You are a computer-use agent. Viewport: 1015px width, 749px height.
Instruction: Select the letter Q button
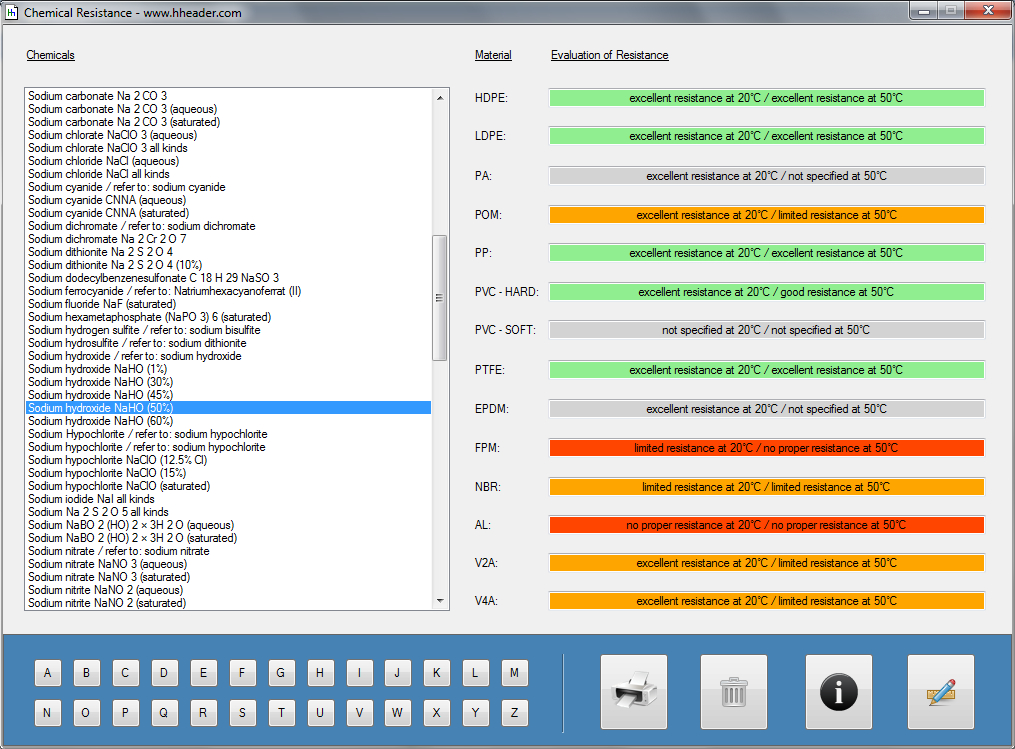[x=164, y=713]
